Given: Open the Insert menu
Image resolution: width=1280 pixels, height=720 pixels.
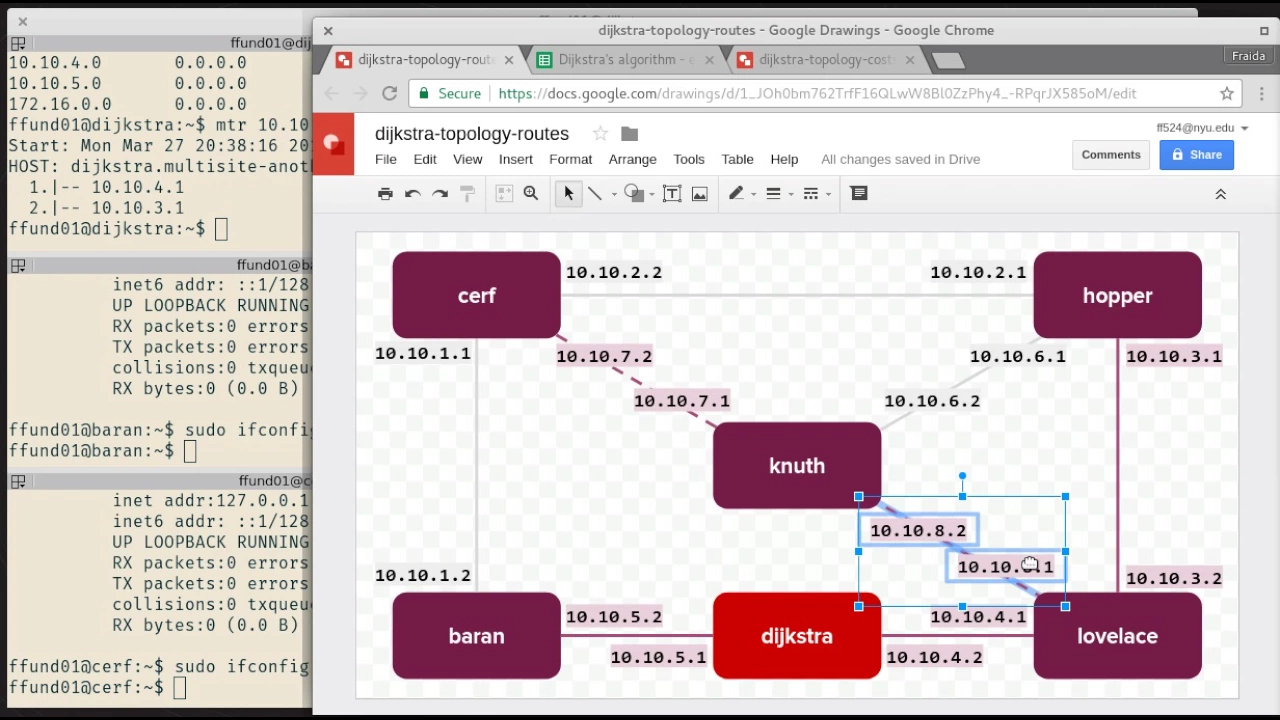Looking at the screenshot, I should [516, 159].
